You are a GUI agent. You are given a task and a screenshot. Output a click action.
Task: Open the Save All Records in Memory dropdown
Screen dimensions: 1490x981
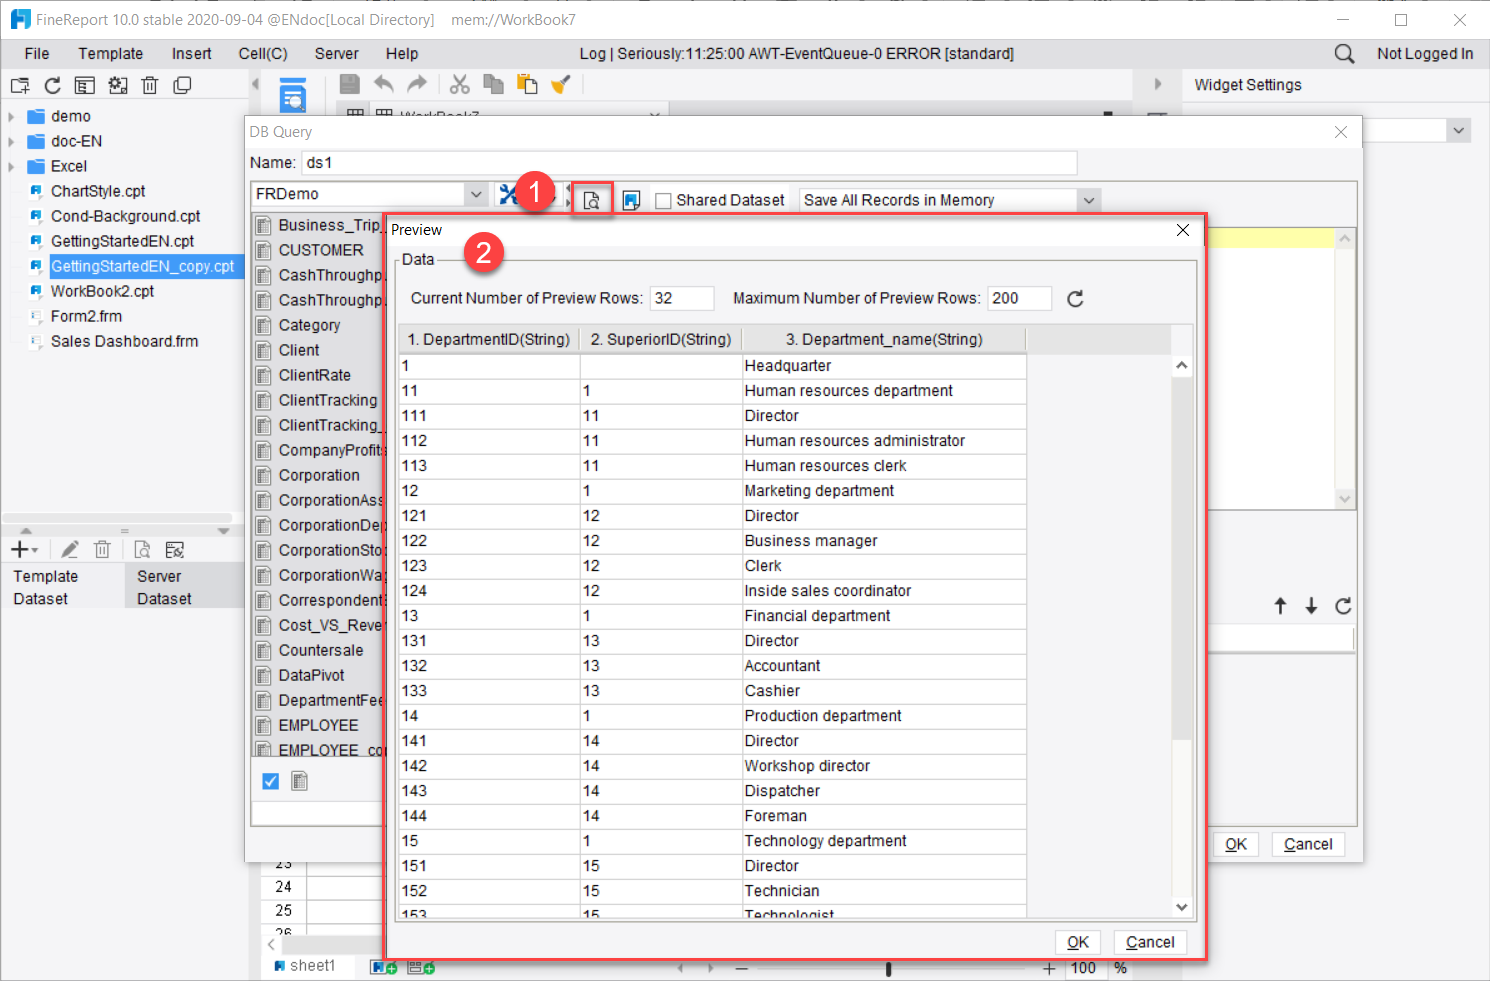click(1088, 200)
